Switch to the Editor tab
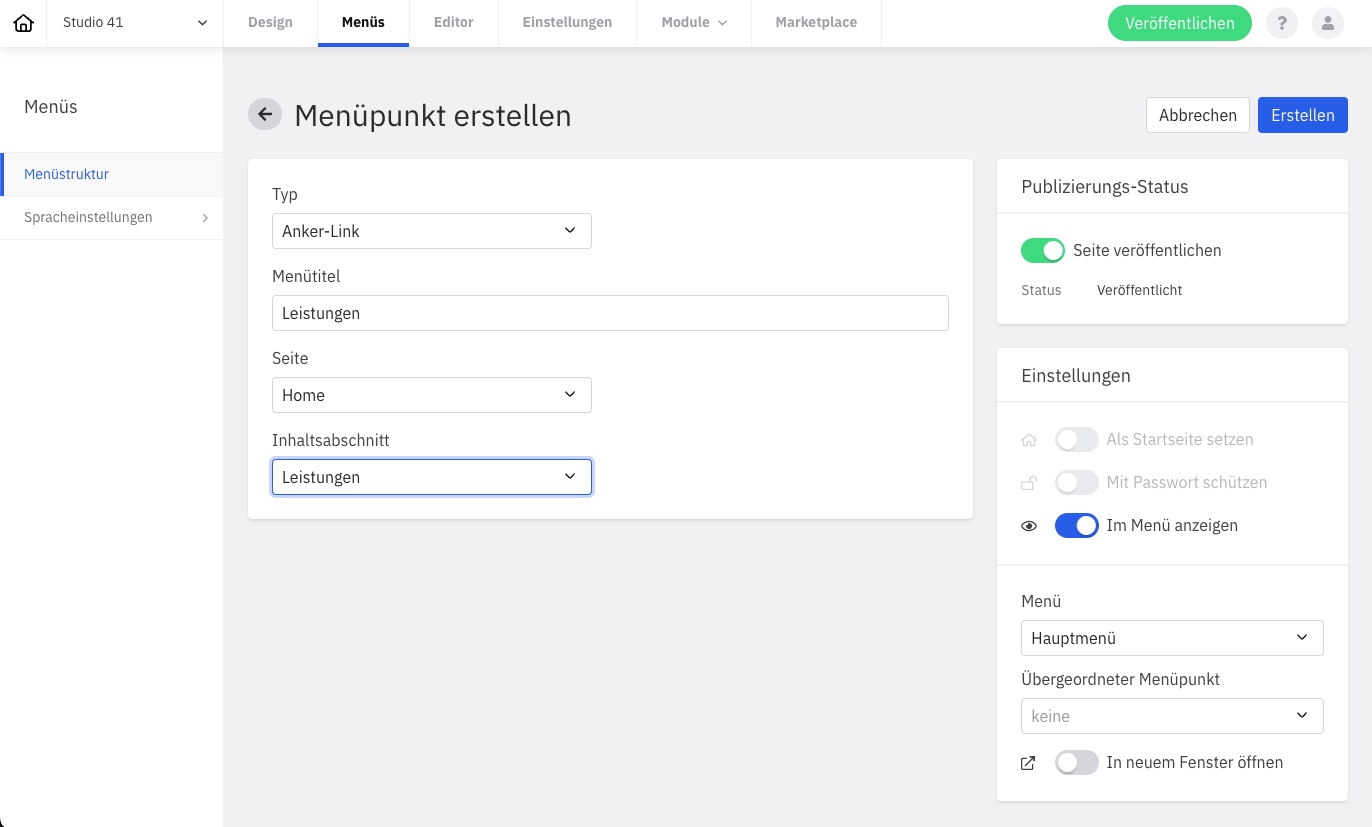The image size is (1372, 827). point(454,23)
